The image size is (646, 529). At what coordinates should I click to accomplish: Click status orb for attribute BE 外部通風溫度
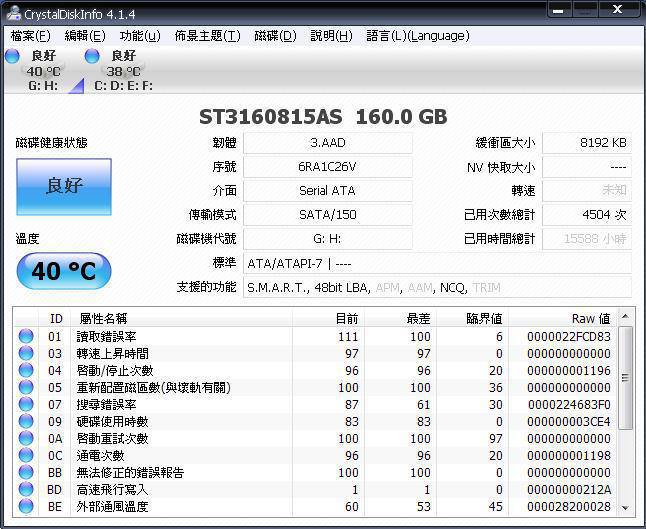coord(26,506)
